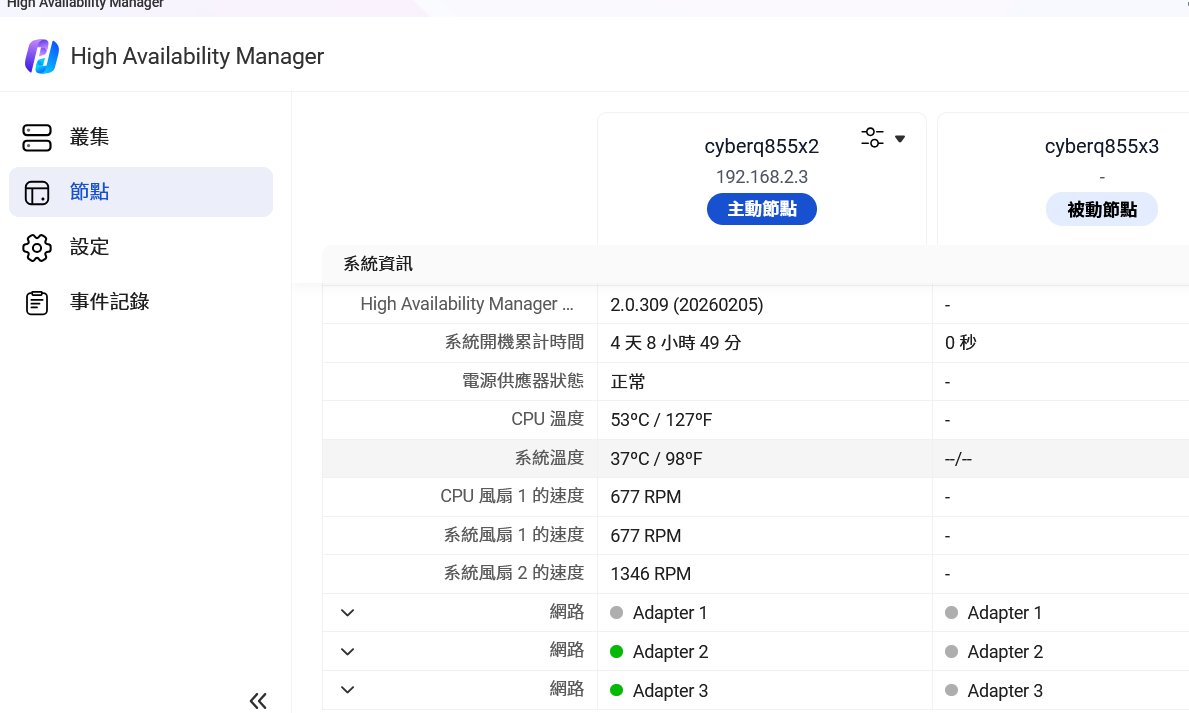Click green status dot for Adapter 3
This screenshot has height=713, width=1189.
[x=616, y=690]
